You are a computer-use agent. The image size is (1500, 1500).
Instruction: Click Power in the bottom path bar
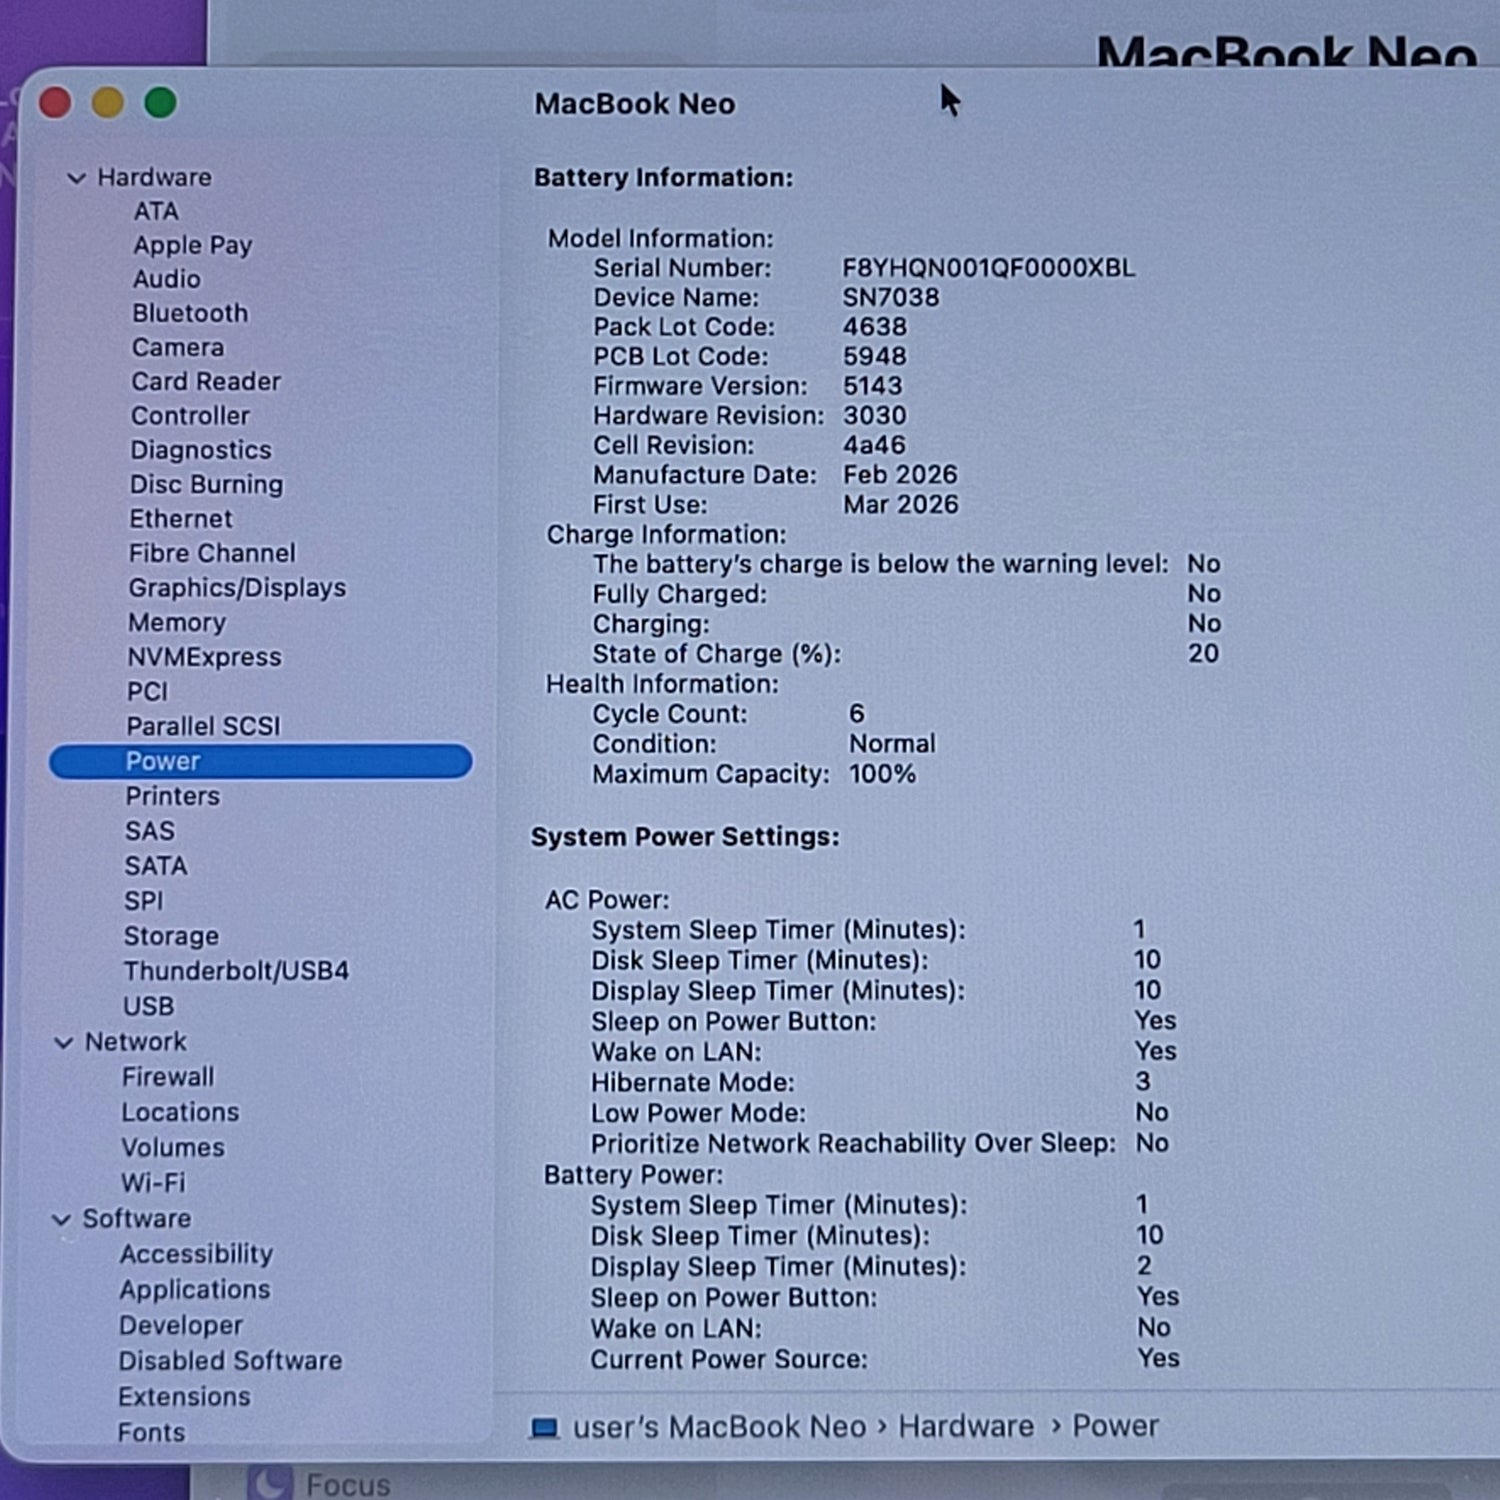tap(1116, 1427)
